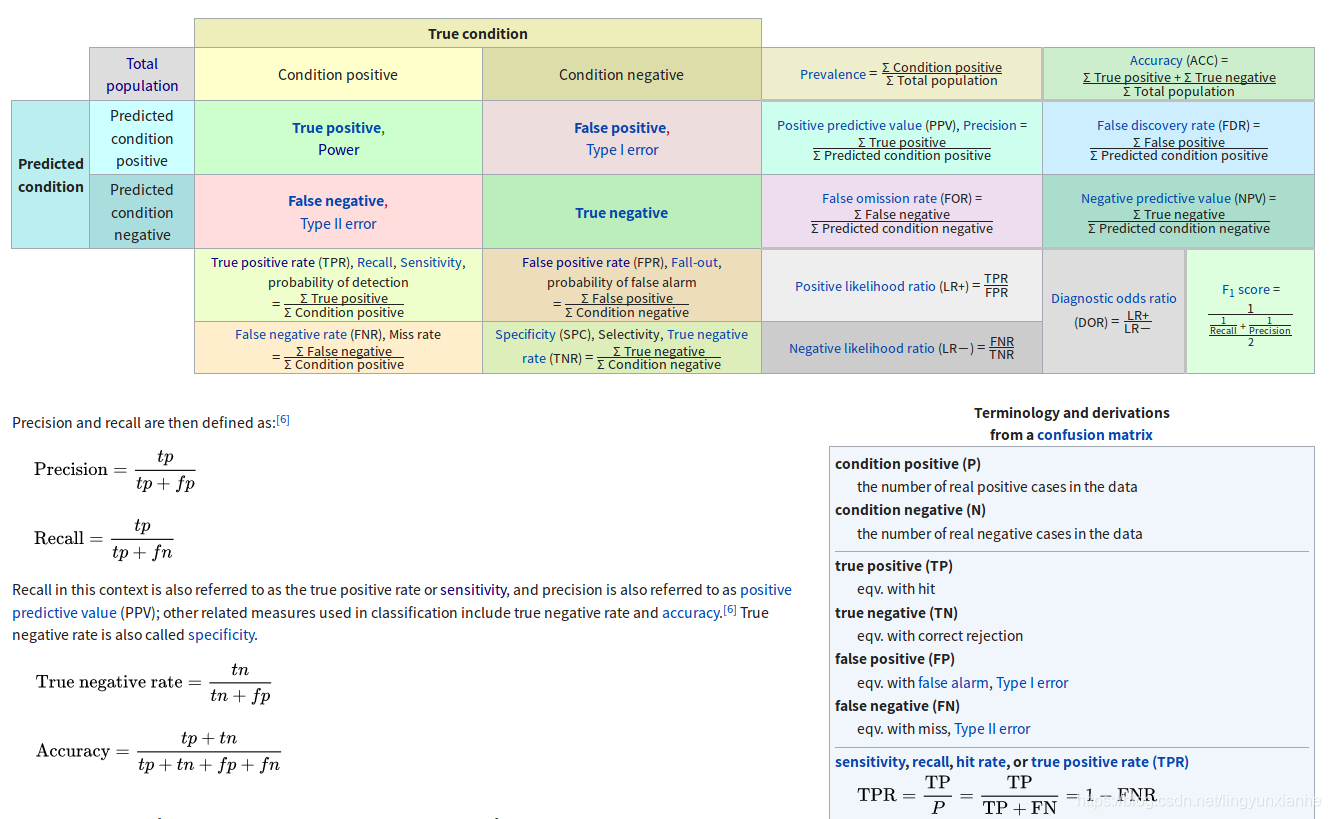The image size is (1331, 819).
Task: Open the true positive rate (TPR) sidebar link
Action: click(x=1110, y=762)
